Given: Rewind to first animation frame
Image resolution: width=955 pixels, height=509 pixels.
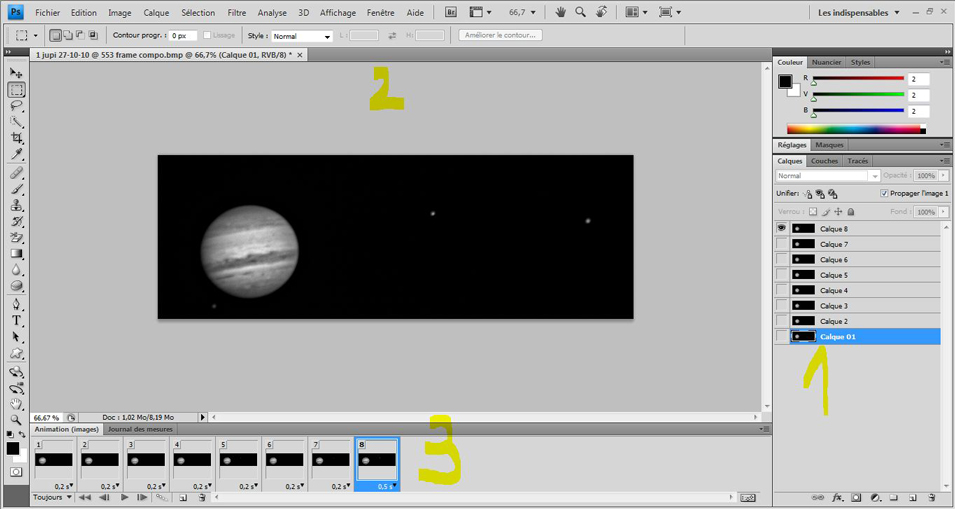Looking at the screenshot, I should click(x=85, y=497).
